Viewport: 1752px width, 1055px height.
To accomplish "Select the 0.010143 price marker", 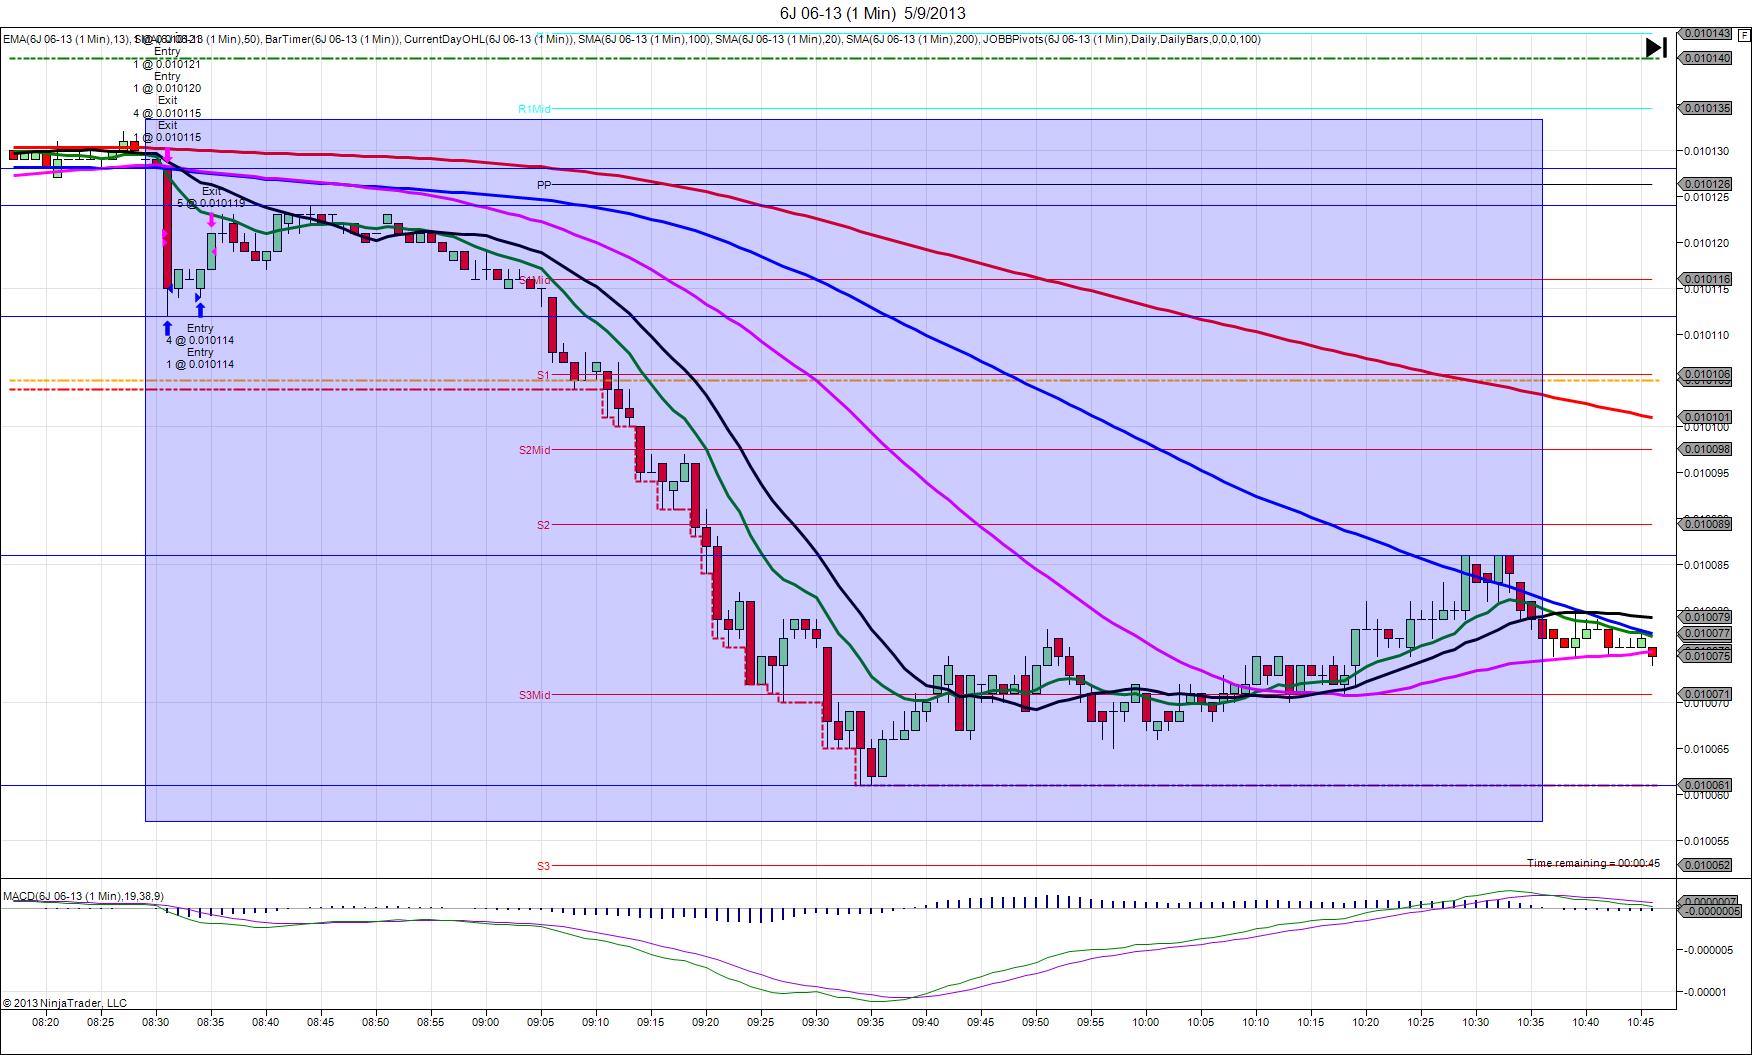I will (x=1706, y=33).
